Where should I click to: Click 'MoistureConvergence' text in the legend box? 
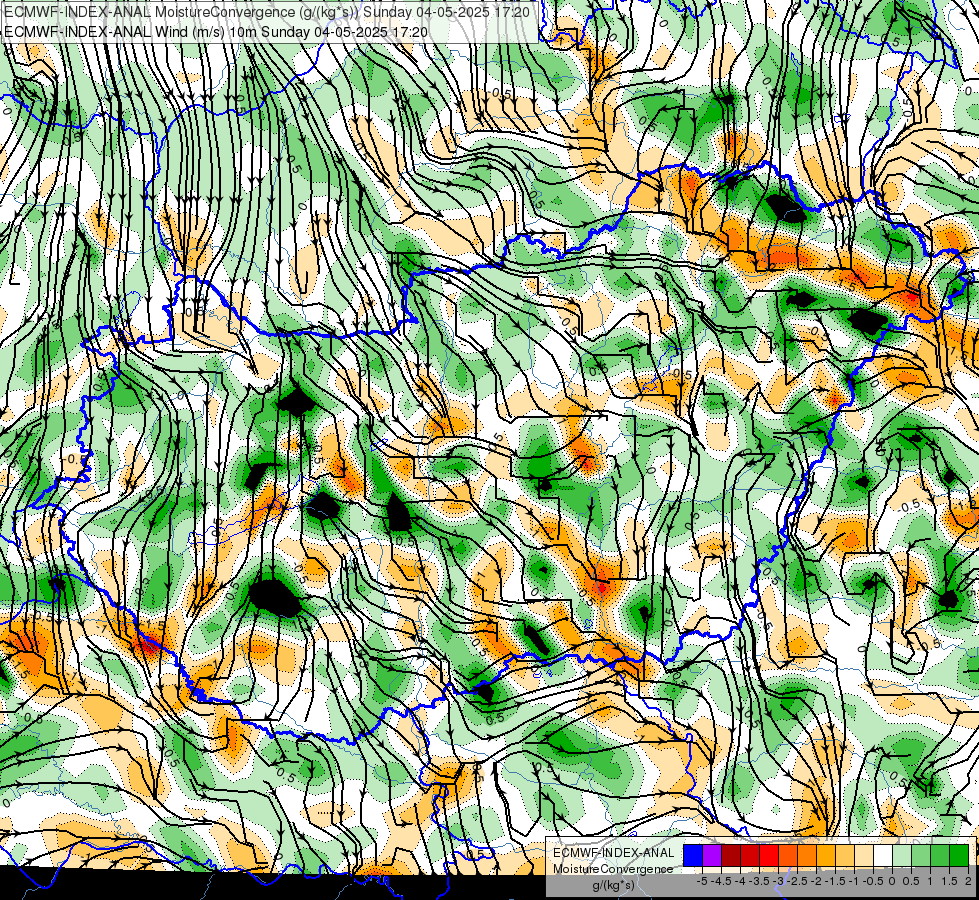point(613,869)
